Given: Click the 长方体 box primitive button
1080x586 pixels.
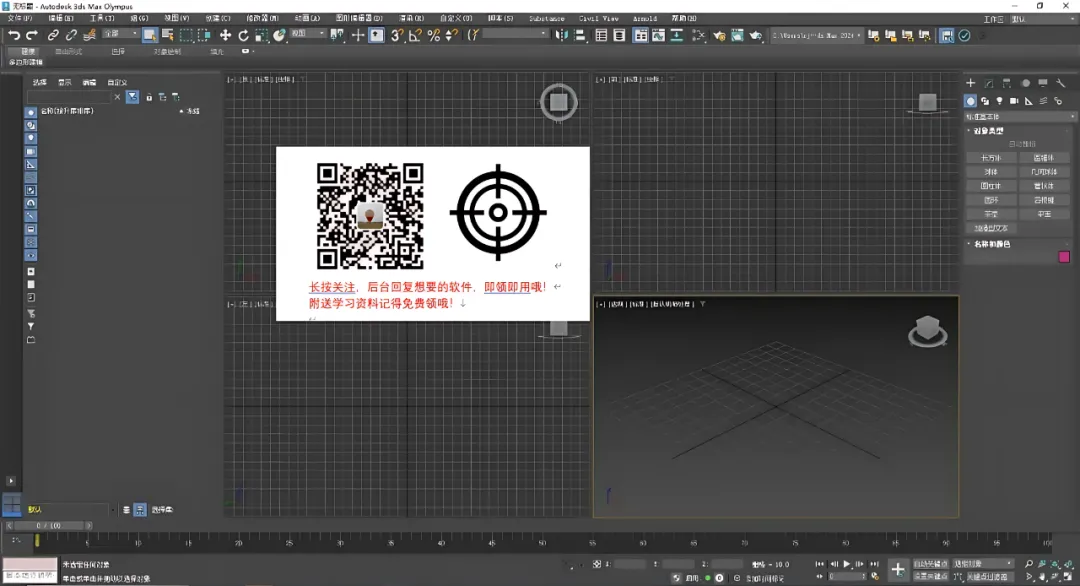Looking at the screenshot, I should point(990,158).
